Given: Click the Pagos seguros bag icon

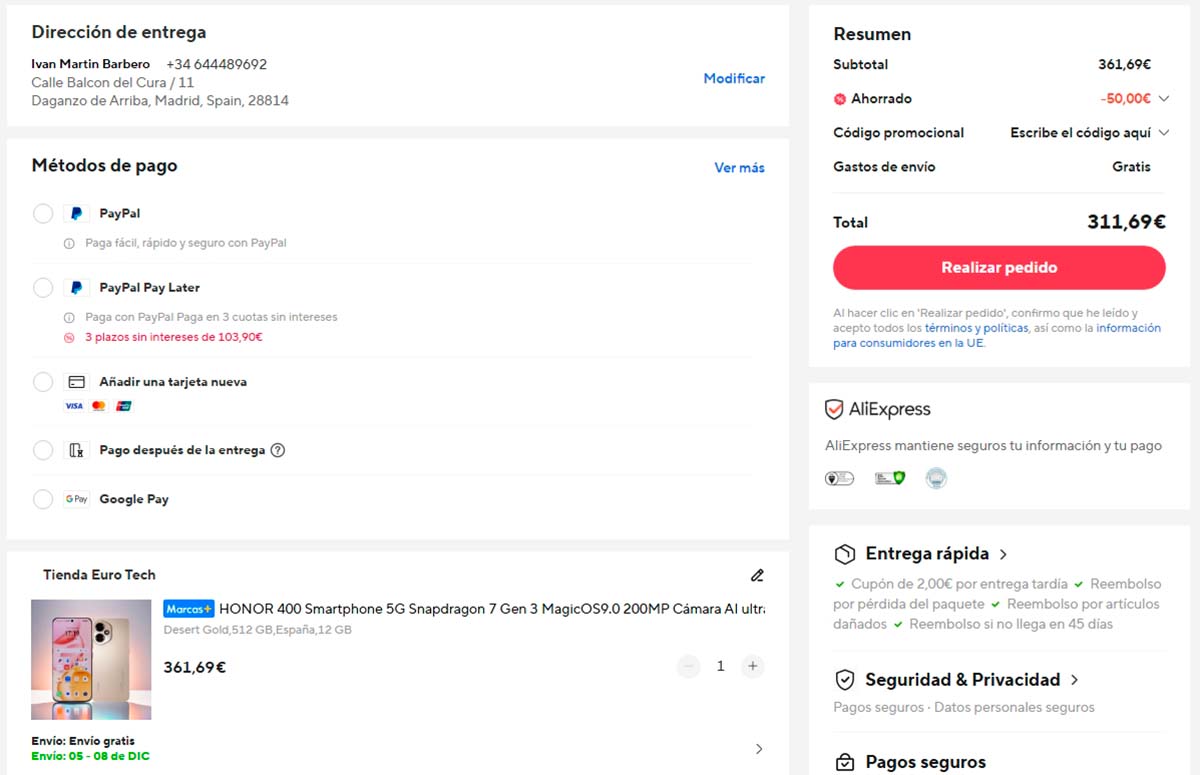Looking at the screenshot, I should pyautogui.click(x=845, y=762).
